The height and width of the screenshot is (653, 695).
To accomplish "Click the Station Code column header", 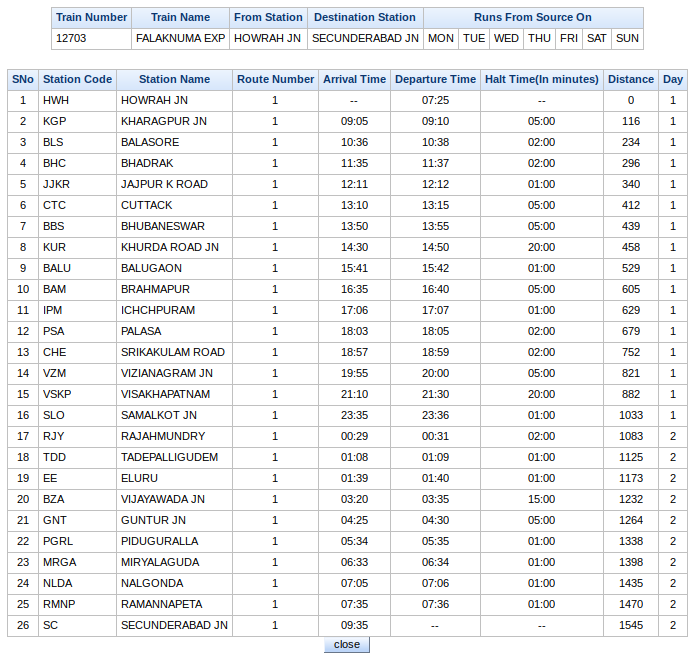I will 78,79.
